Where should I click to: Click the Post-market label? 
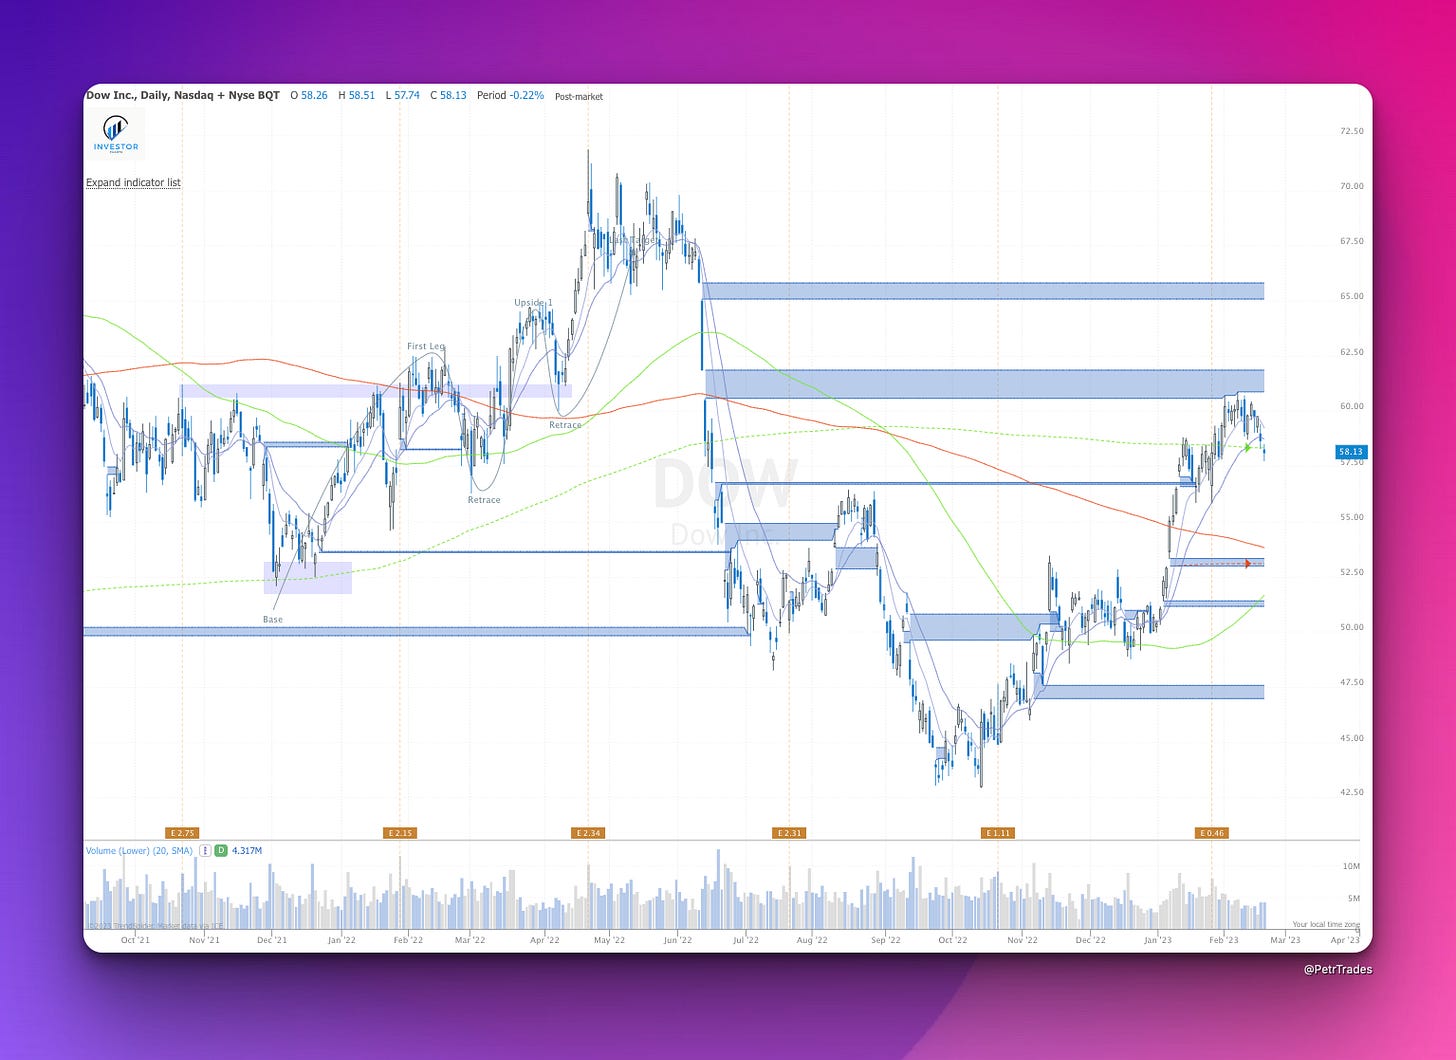click(x=579, y=97)
